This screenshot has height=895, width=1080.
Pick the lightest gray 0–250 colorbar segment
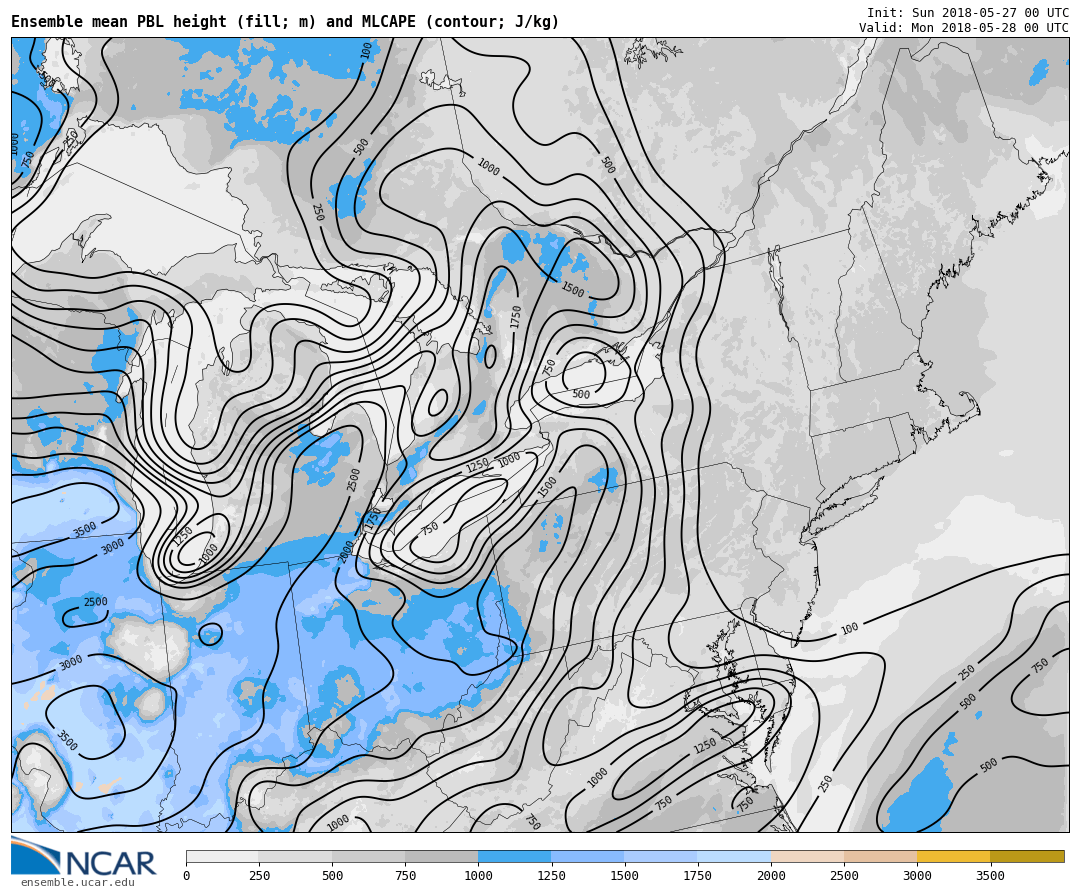(222, 856)
